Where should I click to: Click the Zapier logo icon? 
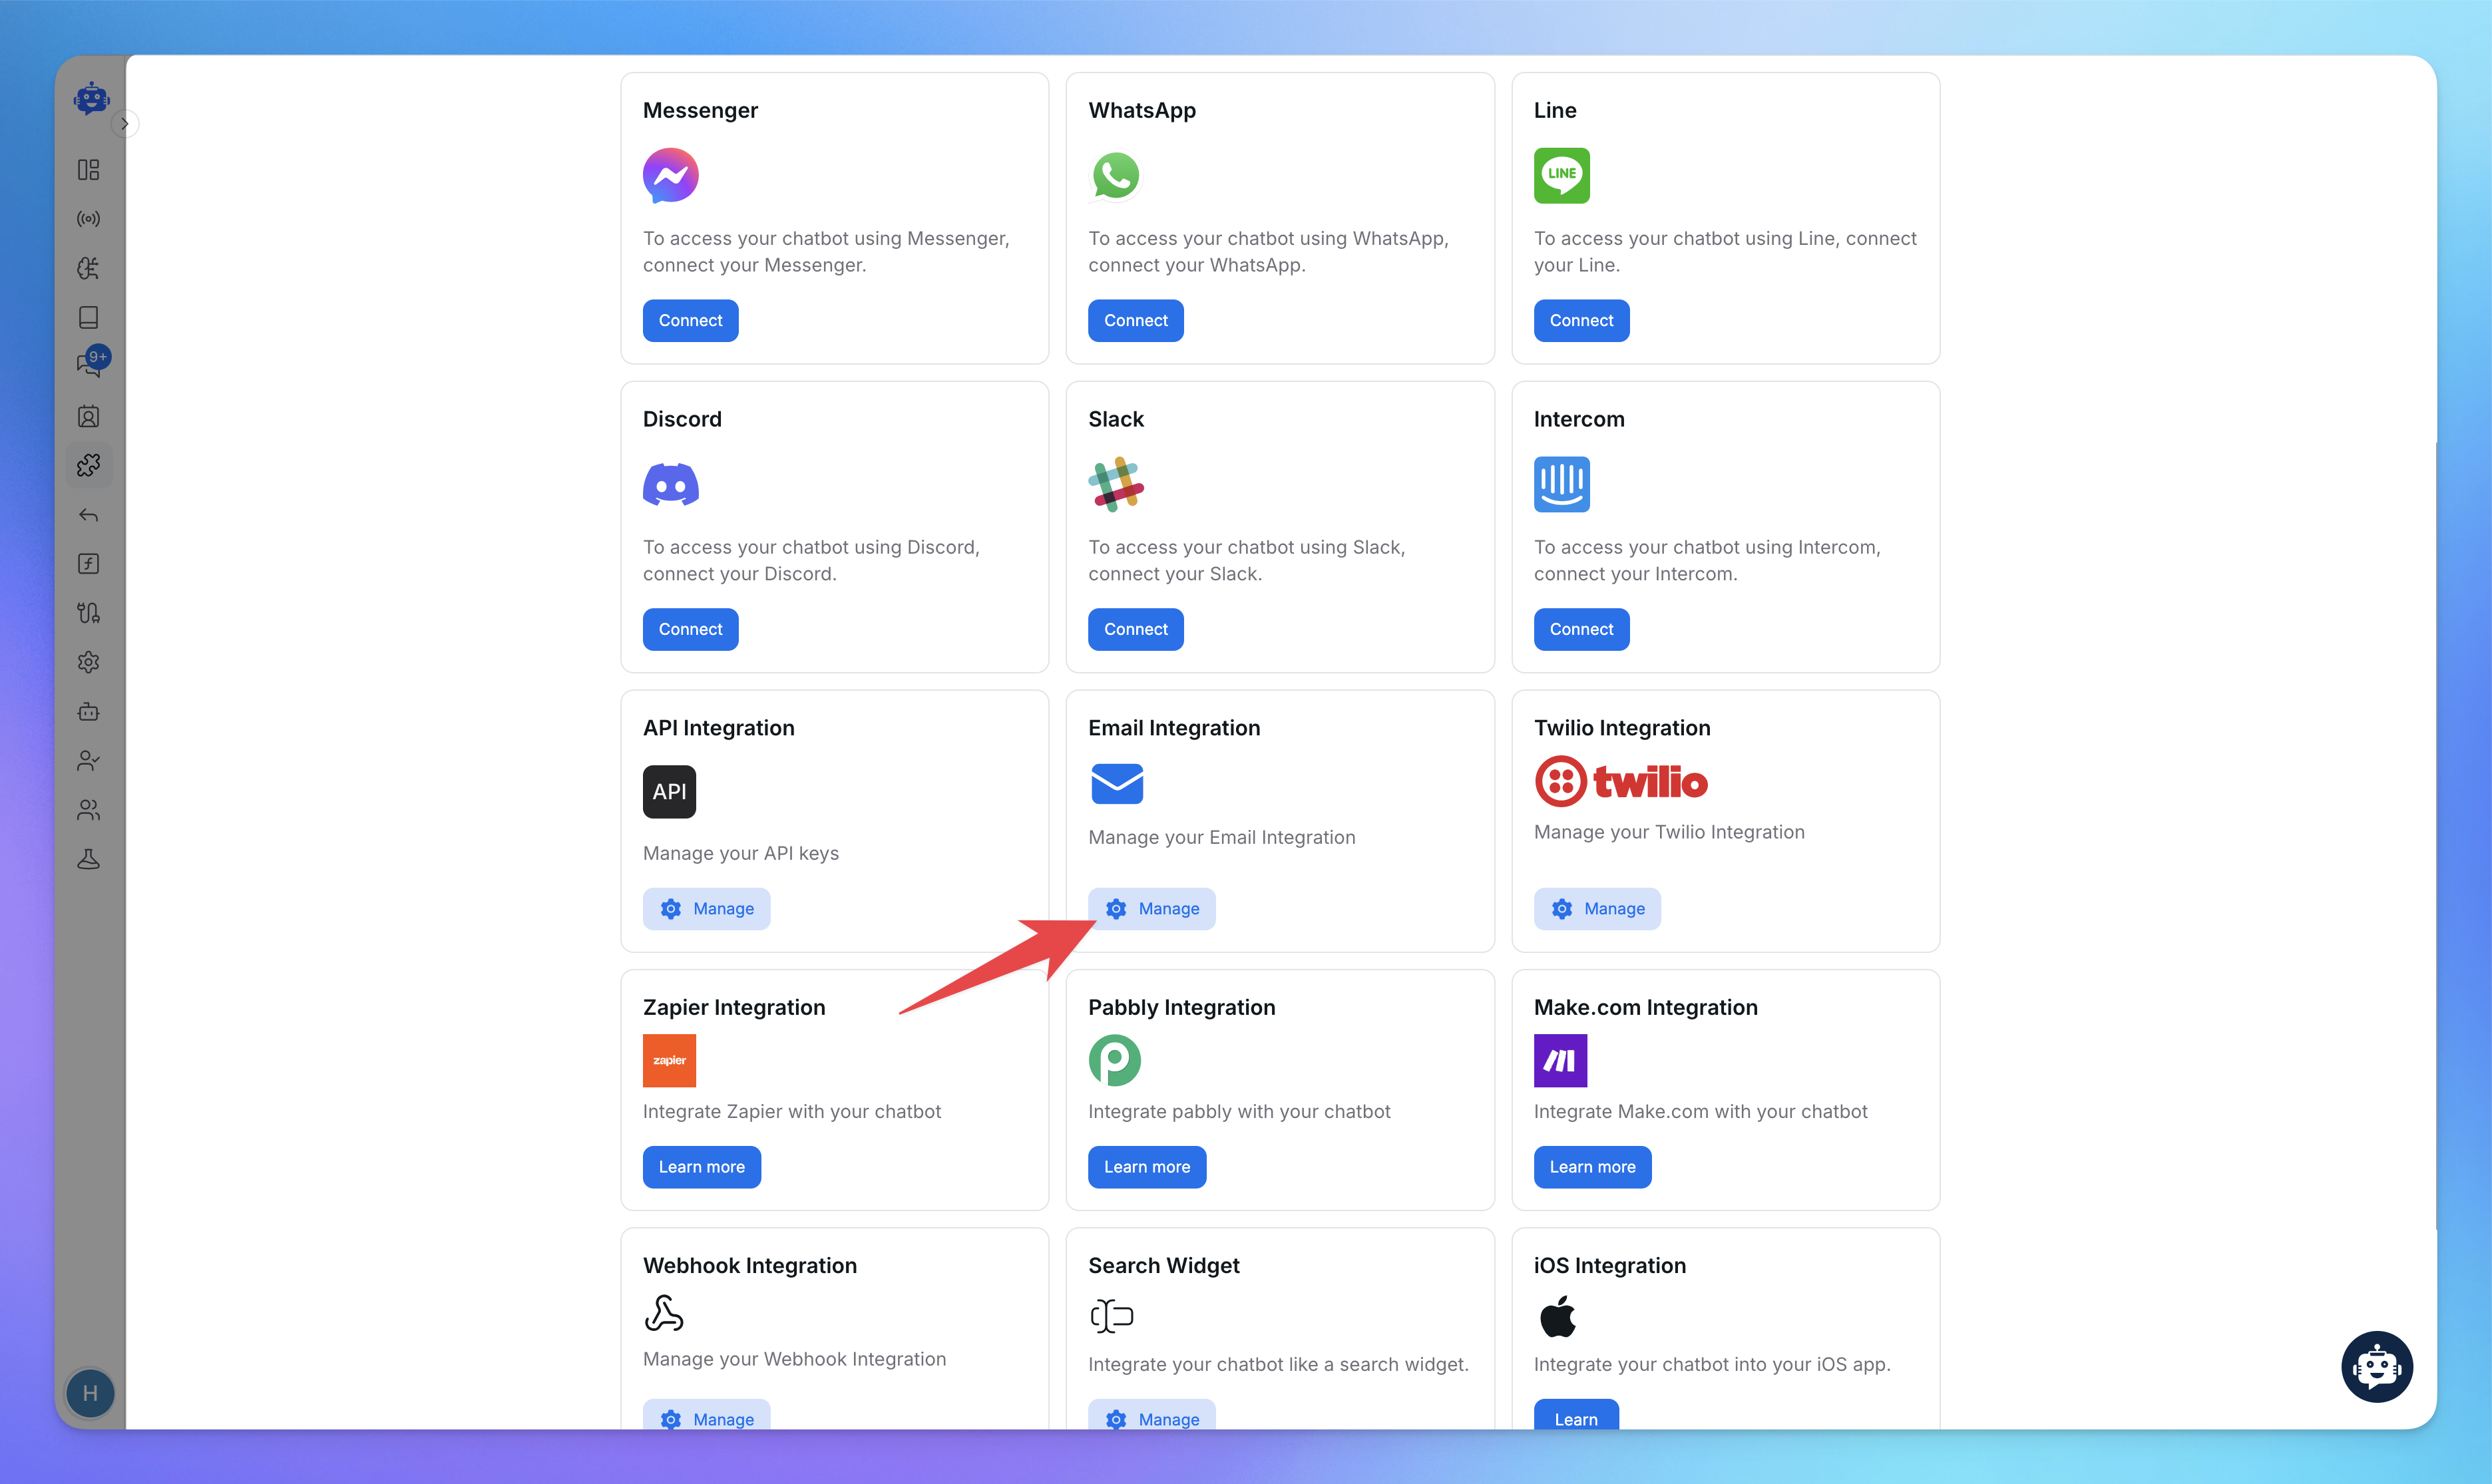[x=669, y=1060]
